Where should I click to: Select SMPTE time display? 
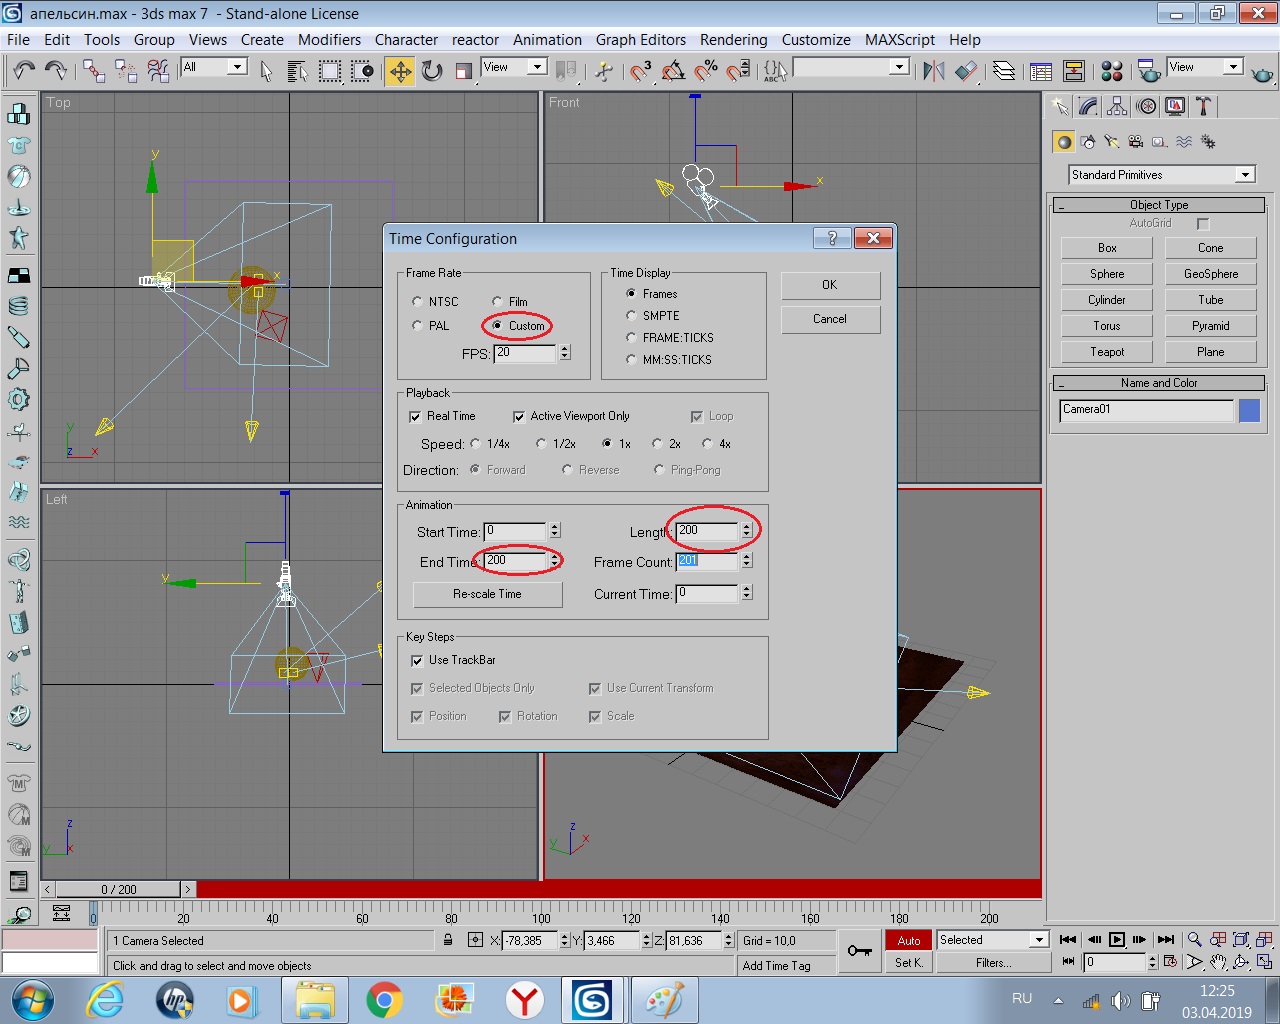pos(631,315)
